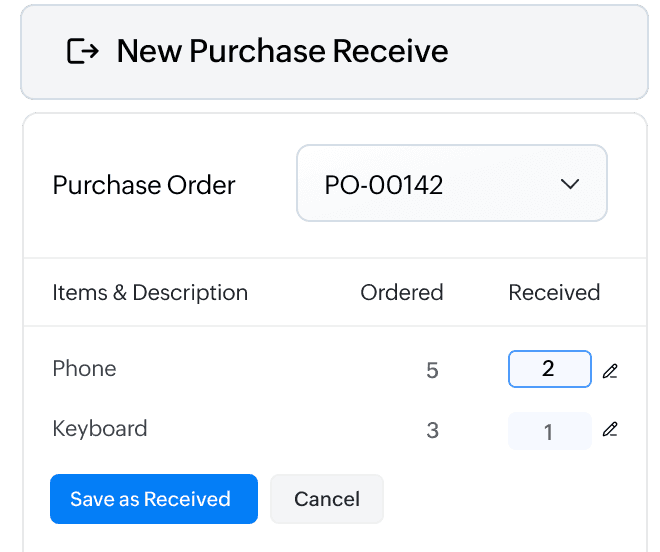Expand the Purchase Order dropdown chevron
Image resolution: width=660 pixels, height=552 pixels.
click(570, 184)
